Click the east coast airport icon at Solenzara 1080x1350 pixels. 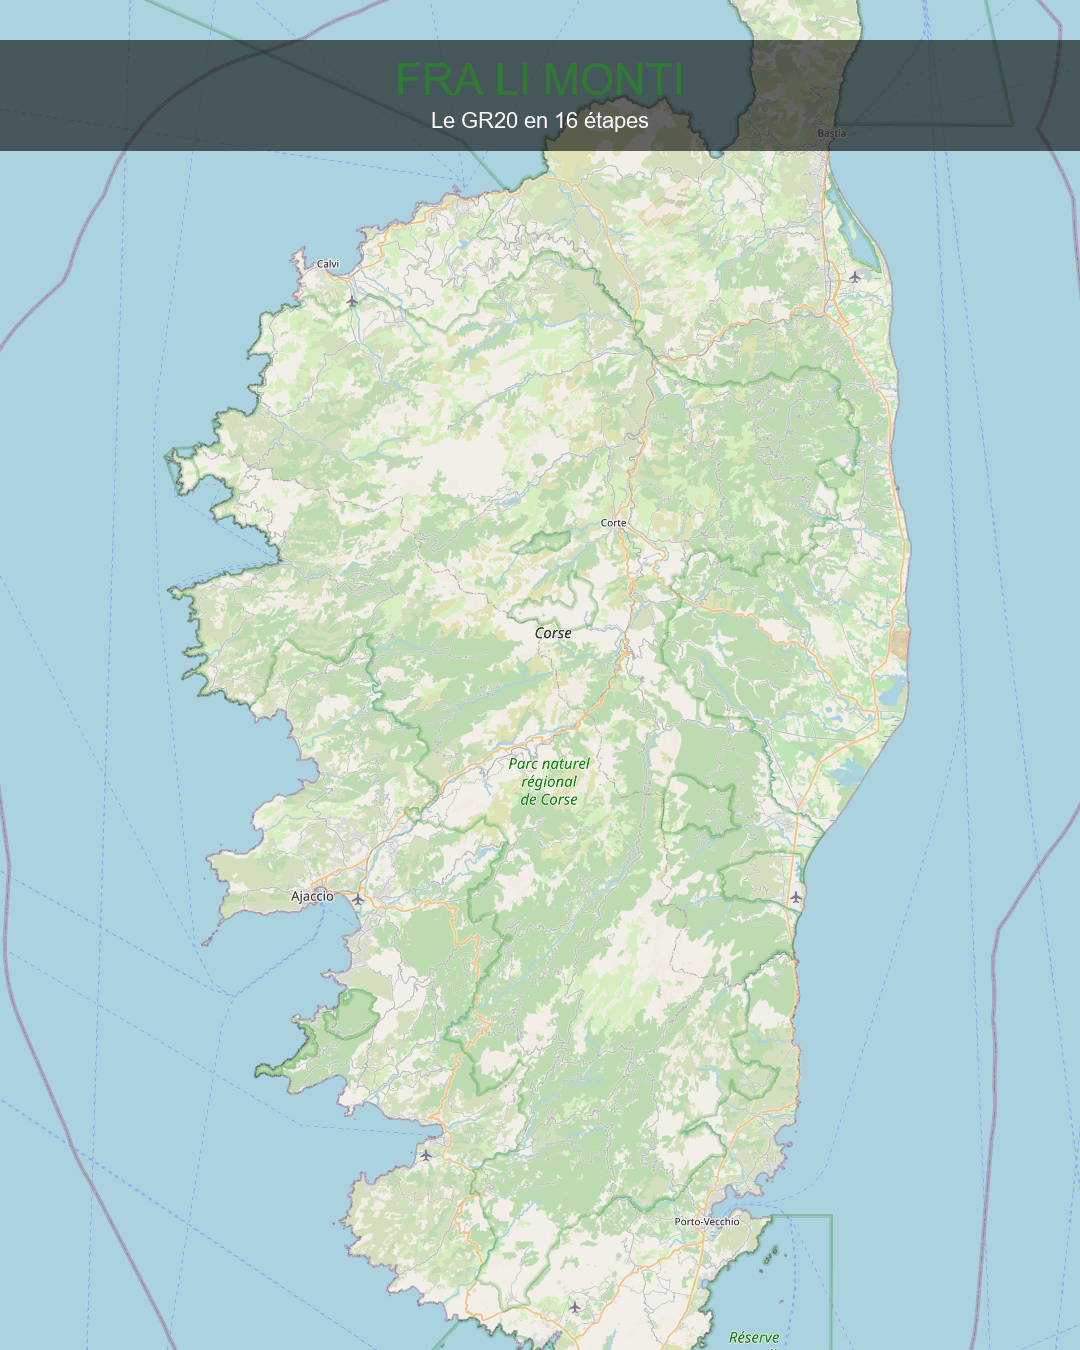coord(795,897)
